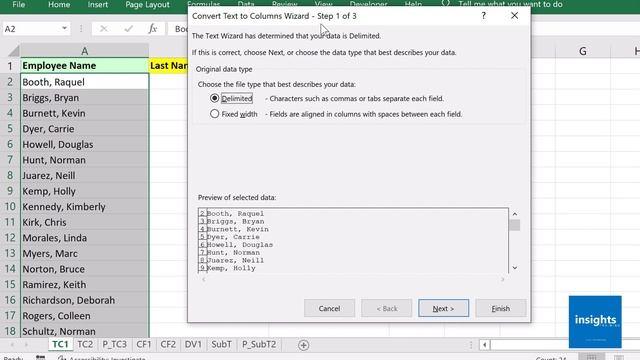Select cell Norton, Bruce
This screenshot has width=640, height=360.
(x=84, y=269)
